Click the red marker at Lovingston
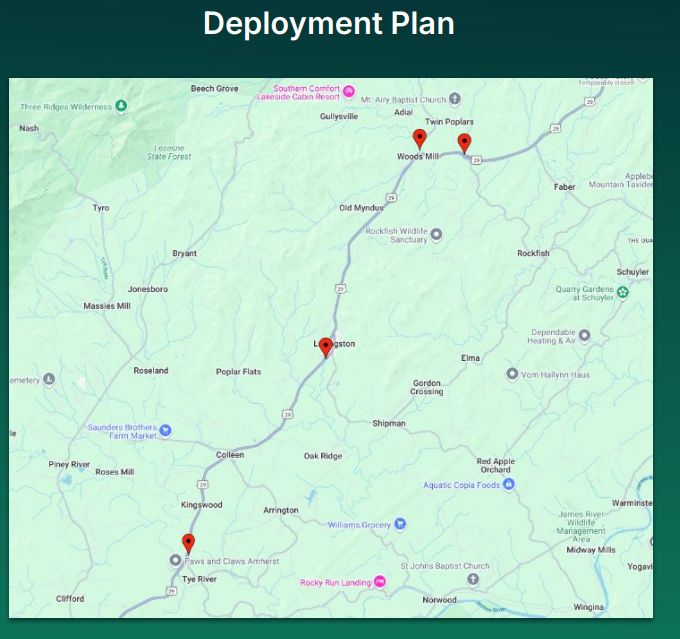Image resolution: width=680 pixels, height=639 pixels. (x=325, y=347)
